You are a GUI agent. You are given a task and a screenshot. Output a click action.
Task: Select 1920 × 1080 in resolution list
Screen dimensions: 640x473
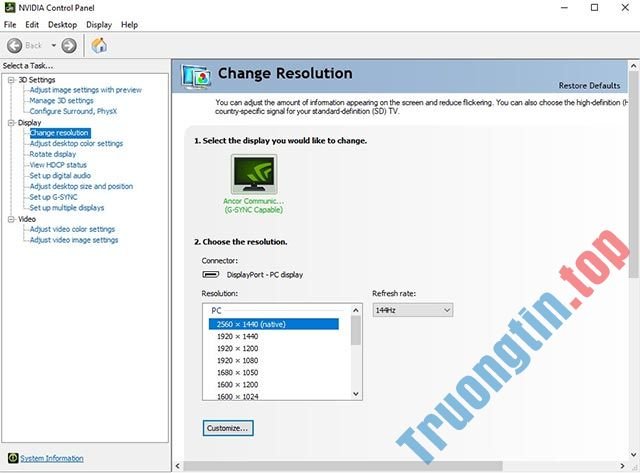pyautogui.click(x=238, y=359)
